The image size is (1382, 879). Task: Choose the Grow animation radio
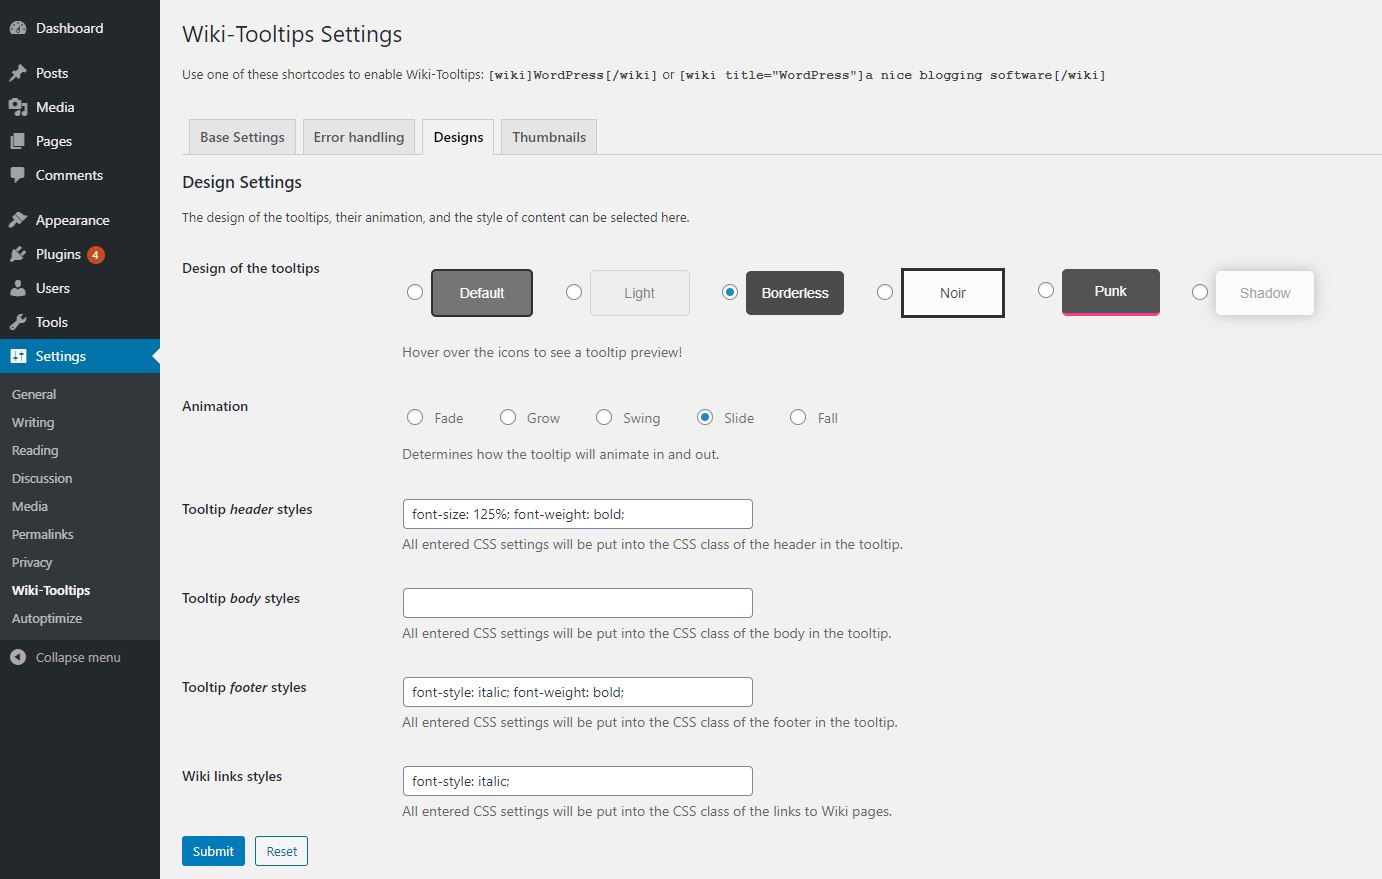[508, 417]
